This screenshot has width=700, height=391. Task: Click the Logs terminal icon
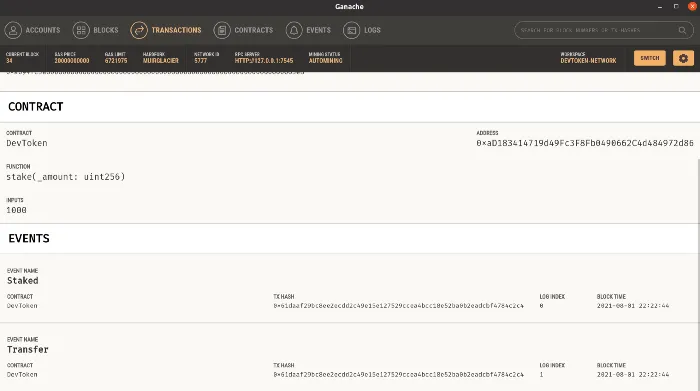click(351, 30)
